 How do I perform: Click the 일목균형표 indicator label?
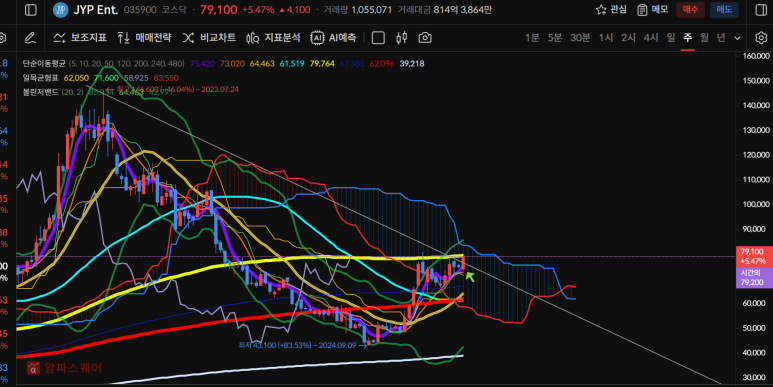[40, 78]
